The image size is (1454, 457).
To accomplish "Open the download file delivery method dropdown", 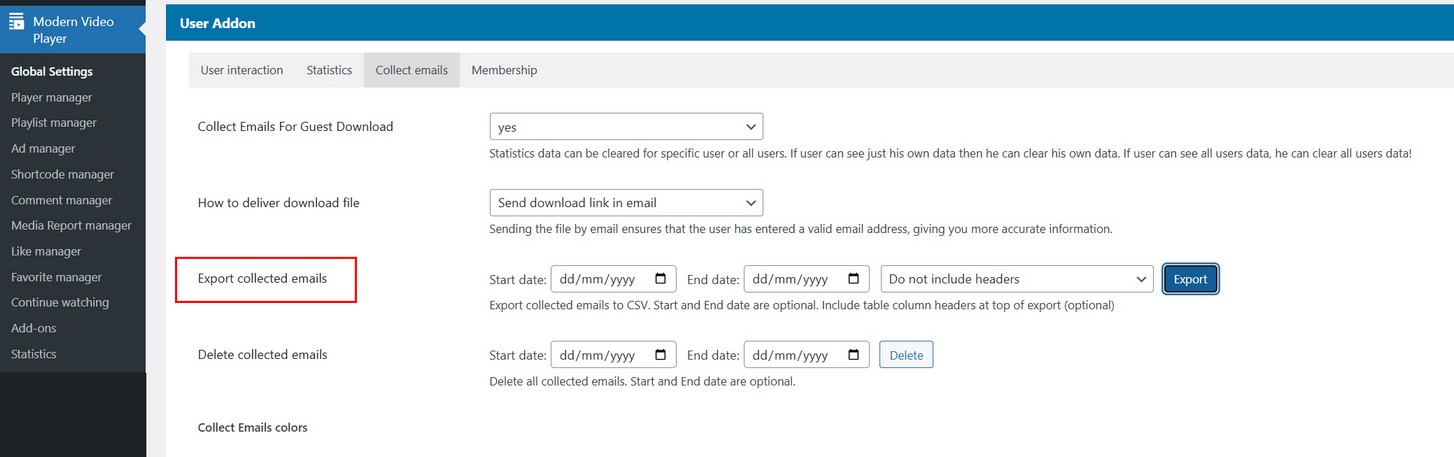I will point(625,203).
